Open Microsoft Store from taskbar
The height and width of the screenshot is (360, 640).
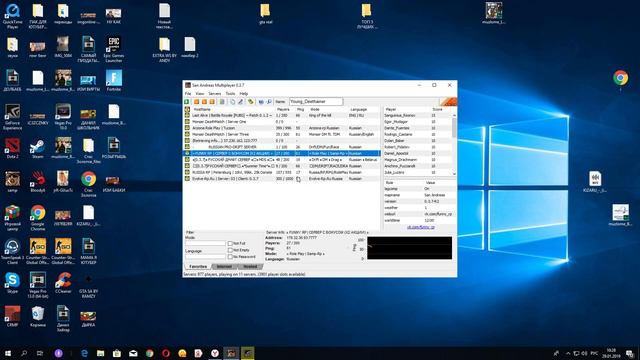point(117,353)
